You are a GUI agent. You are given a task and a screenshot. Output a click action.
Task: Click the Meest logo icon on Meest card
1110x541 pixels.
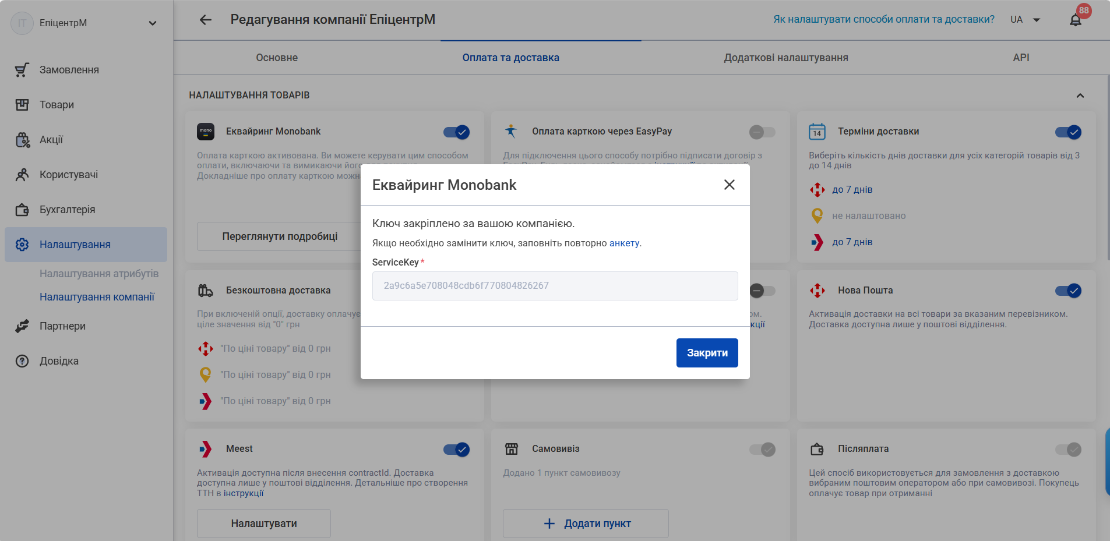[x=205, y=449]
